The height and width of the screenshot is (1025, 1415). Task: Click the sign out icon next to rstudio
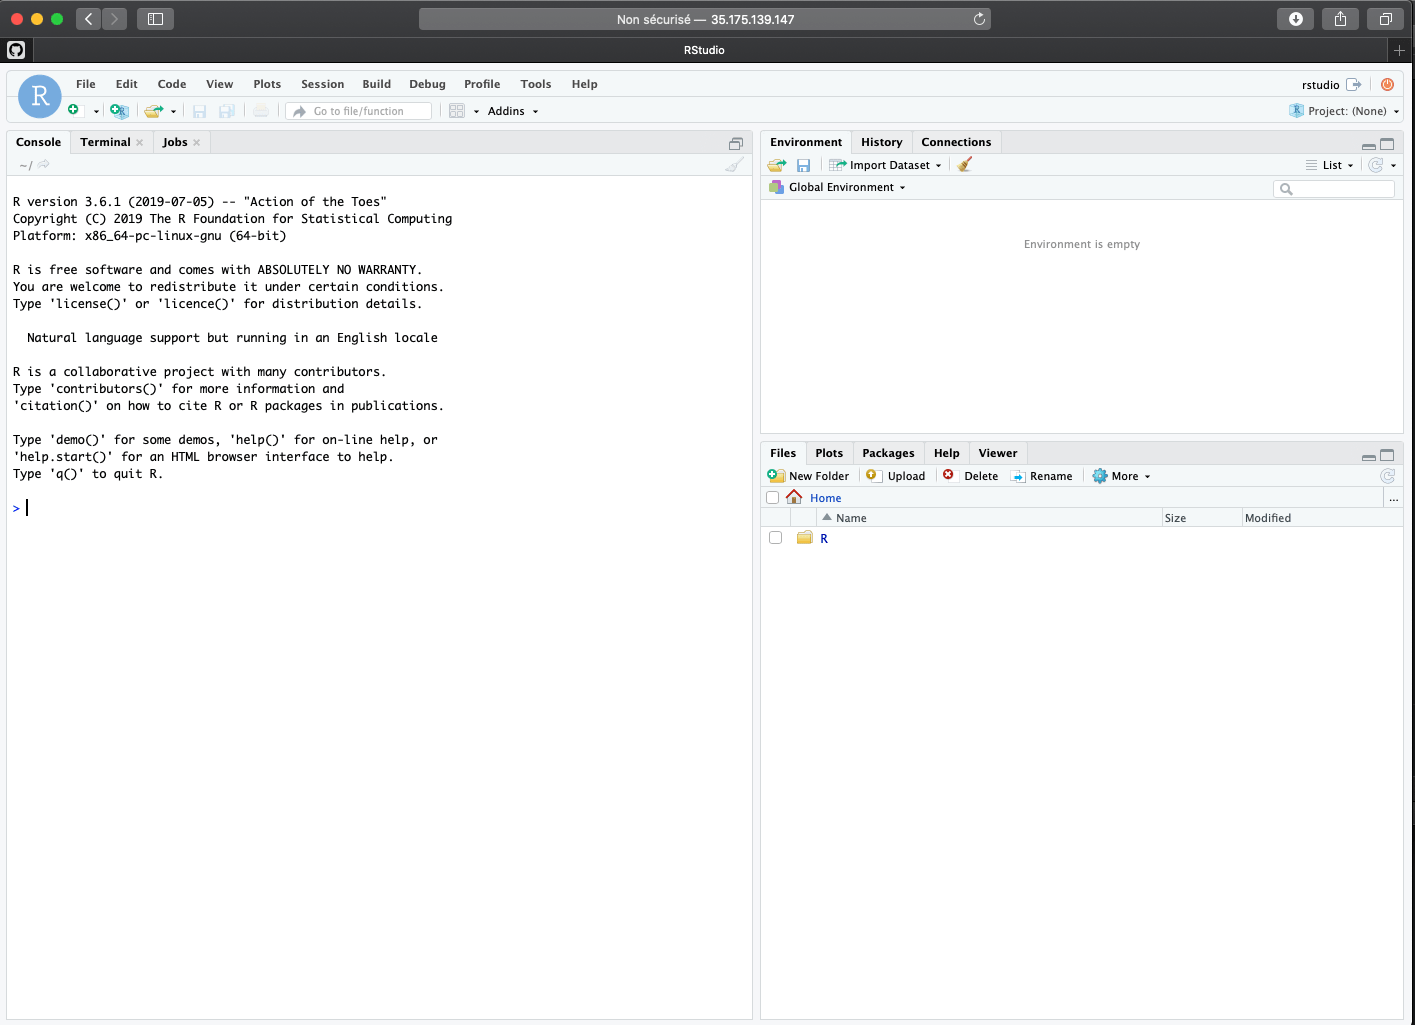[1354, 84]
